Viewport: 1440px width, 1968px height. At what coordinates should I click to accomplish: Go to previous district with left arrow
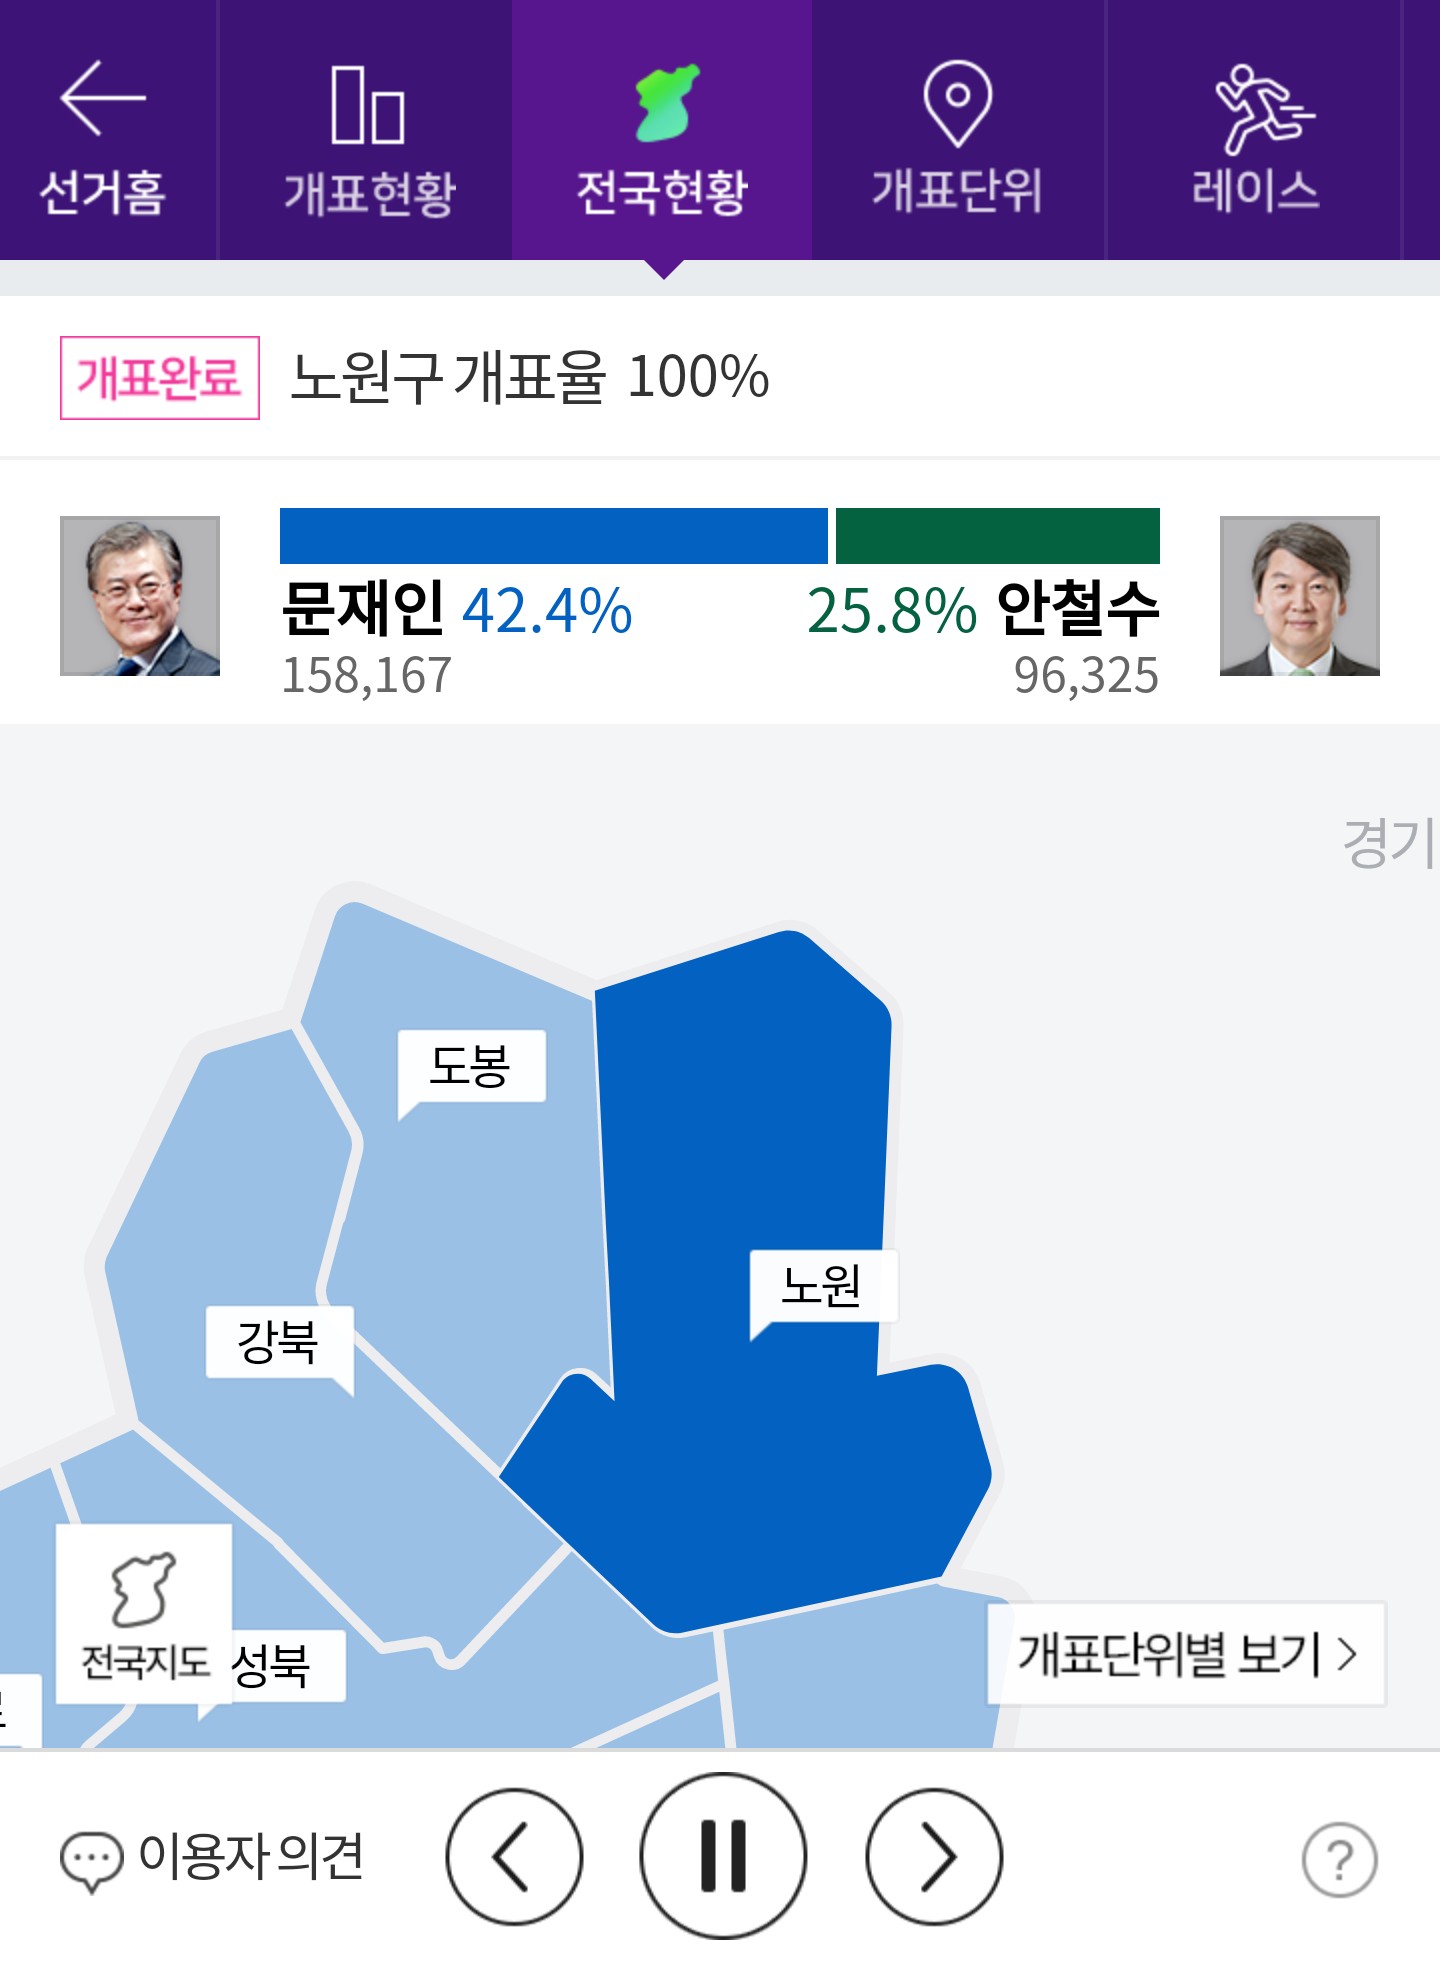(514, 1857)
